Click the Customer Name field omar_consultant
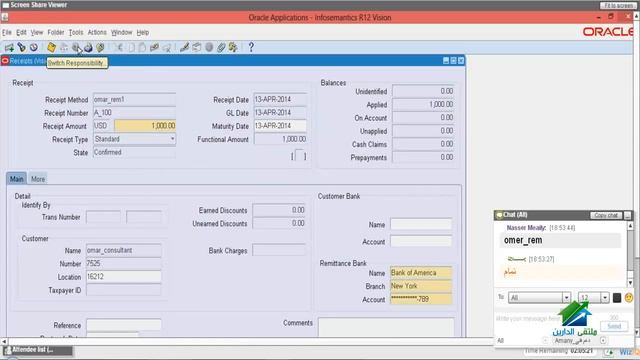 tap(123, 250)
